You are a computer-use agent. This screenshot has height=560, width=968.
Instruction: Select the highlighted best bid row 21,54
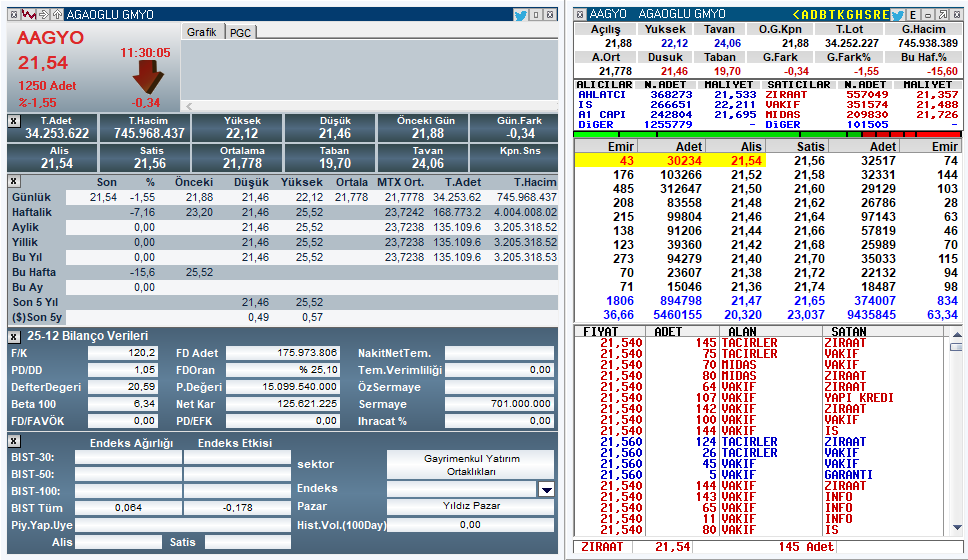pos(670,161)
